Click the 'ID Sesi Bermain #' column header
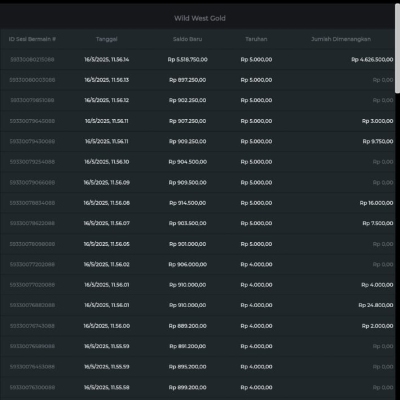Viewport: 400px width, 400px height. click(32, 39)
